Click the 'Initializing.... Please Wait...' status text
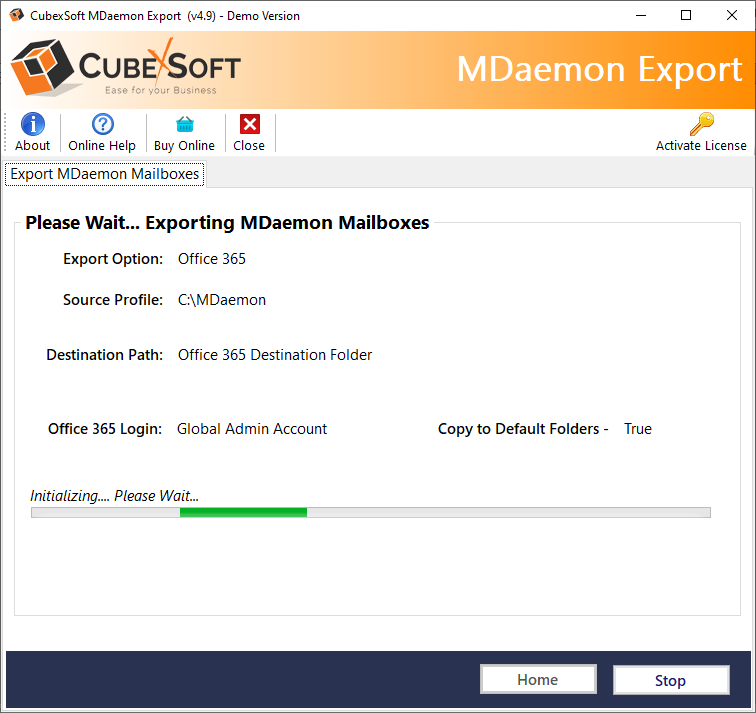The image size is (756, 713). pyautogui.click(x=115, y=496)
